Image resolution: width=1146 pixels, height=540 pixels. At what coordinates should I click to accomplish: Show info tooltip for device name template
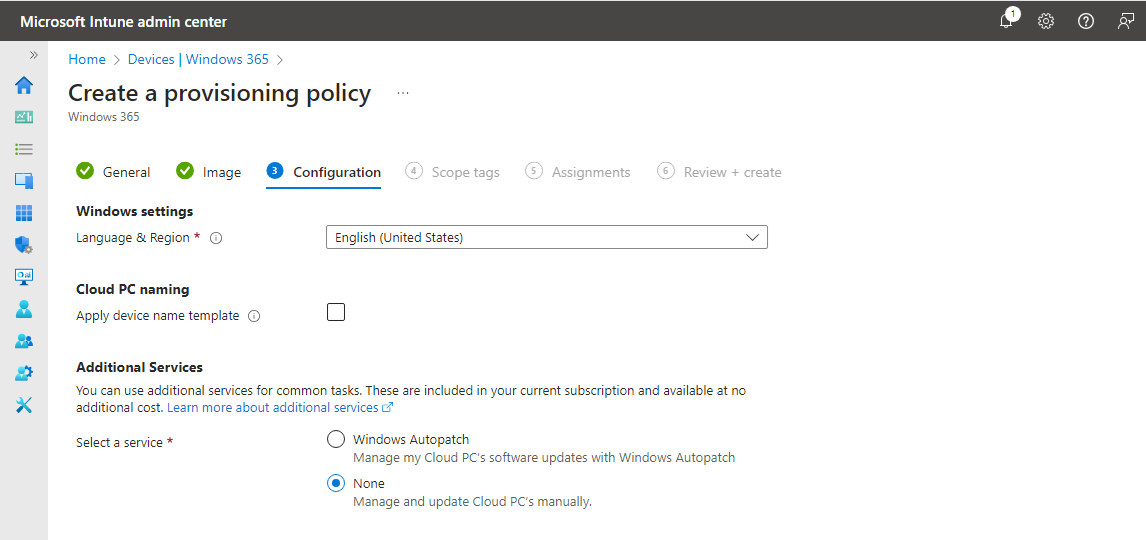point(254,316)
